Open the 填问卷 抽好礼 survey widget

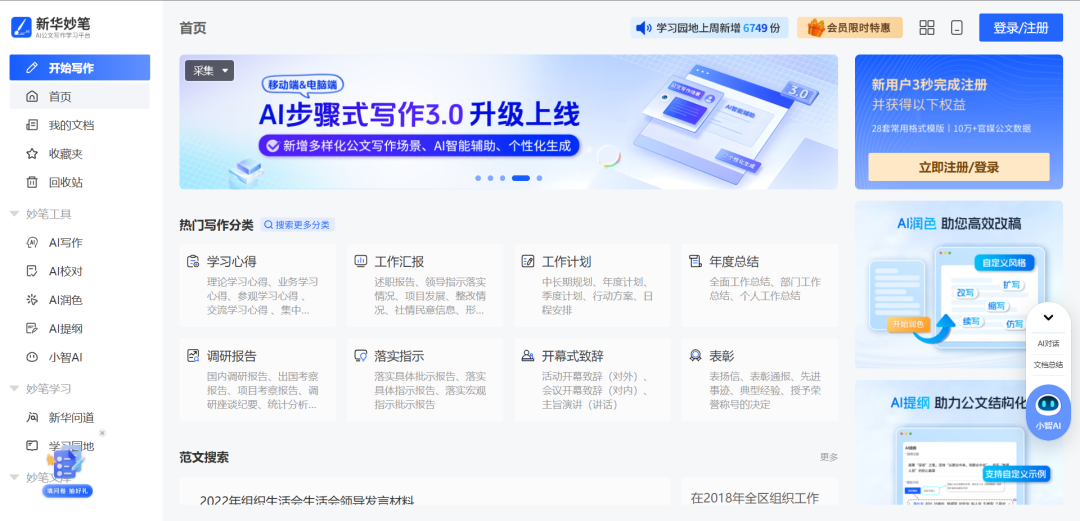[67, 472]
